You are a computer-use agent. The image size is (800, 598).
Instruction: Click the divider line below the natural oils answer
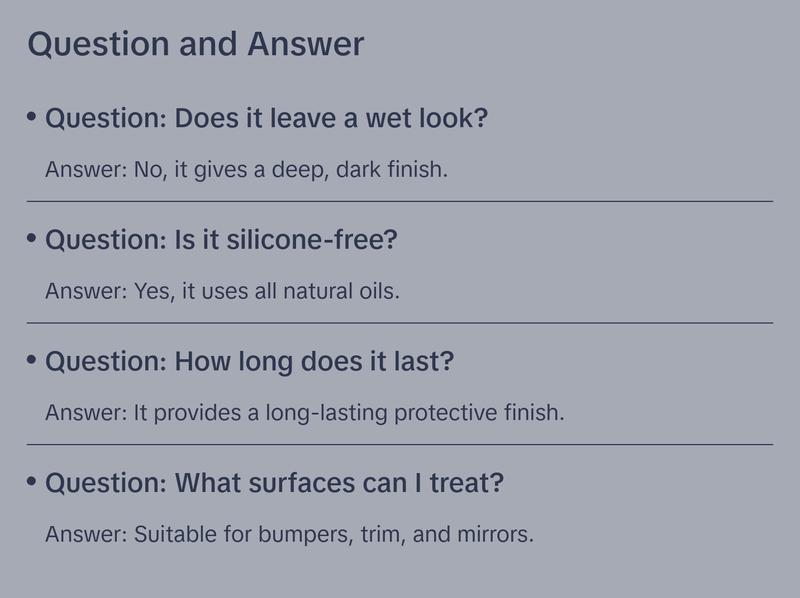(x=400, y=323)
